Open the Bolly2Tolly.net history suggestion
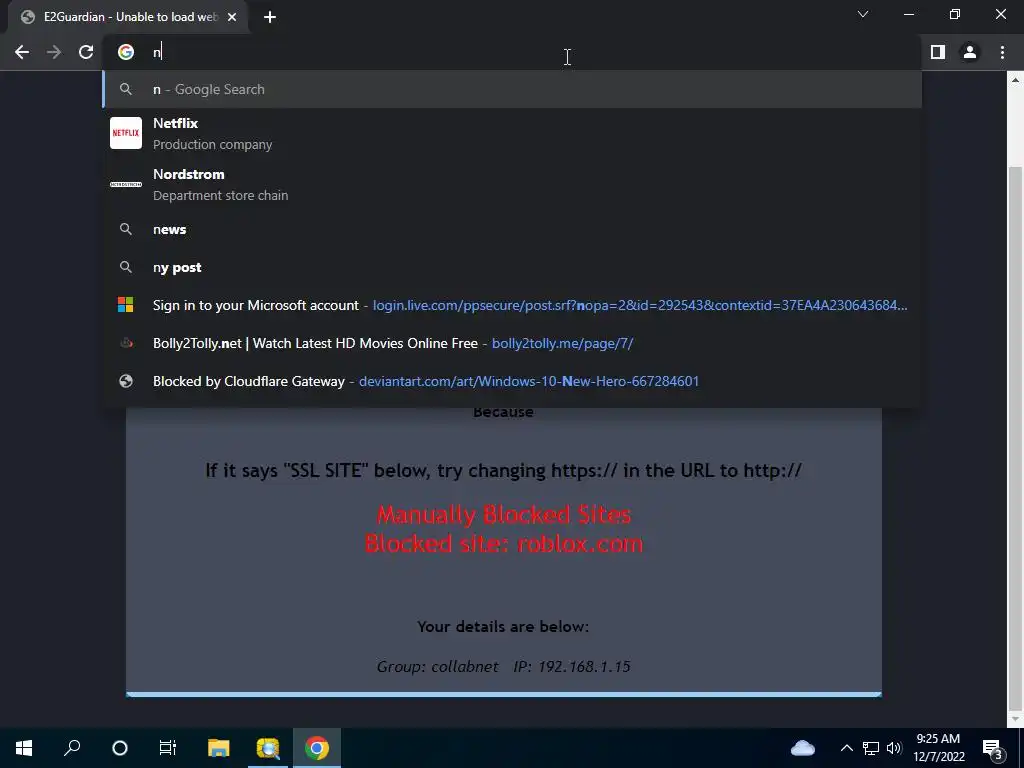 (513, 343)
